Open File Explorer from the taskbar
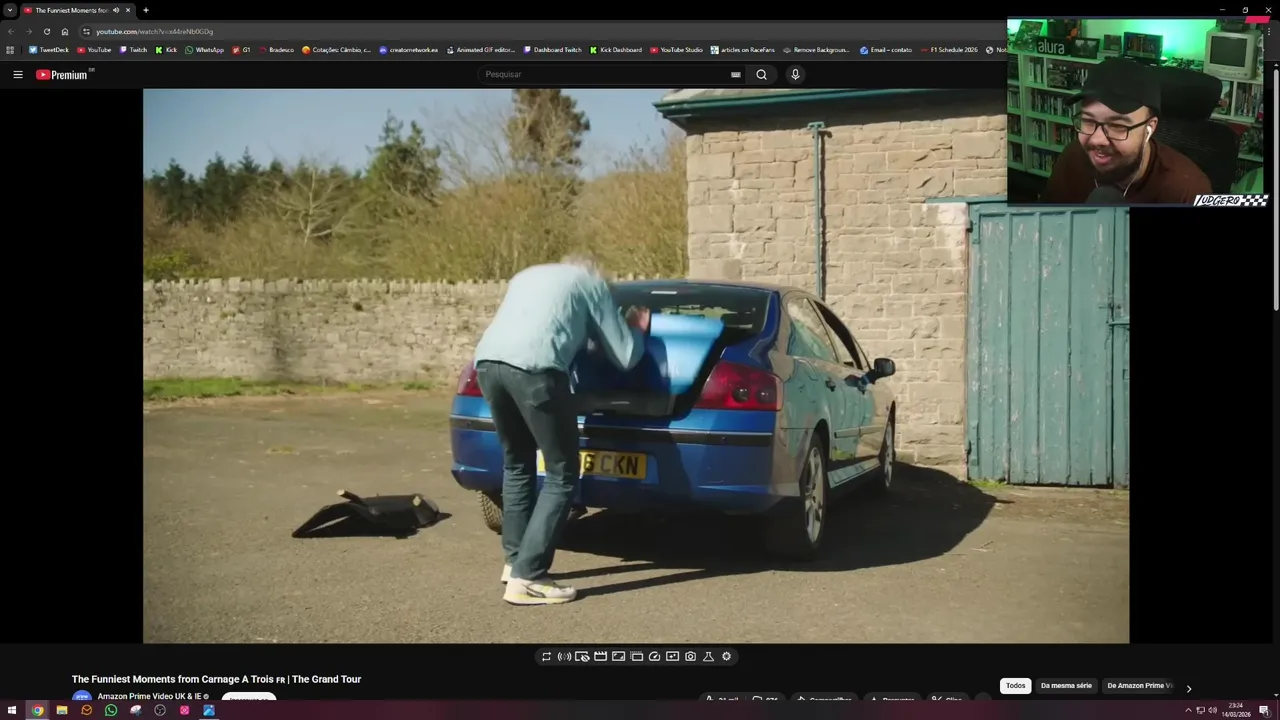1280x720 pixels. [x=62, y=710]
